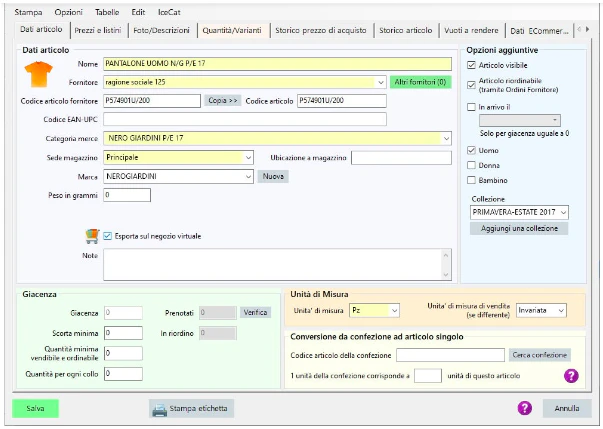Expand the Marca dropdown

(248, 176)
